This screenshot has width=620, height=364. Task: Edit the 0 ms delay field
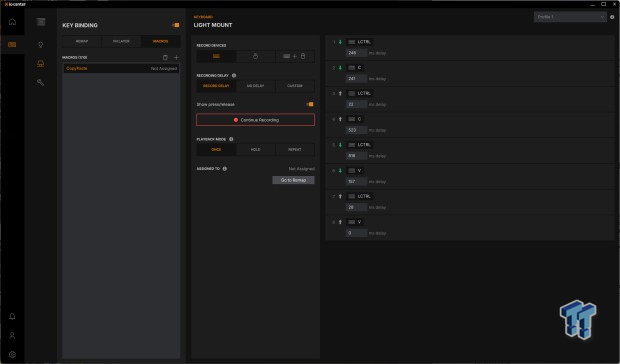pyautogui.click(x=356, y=233)
